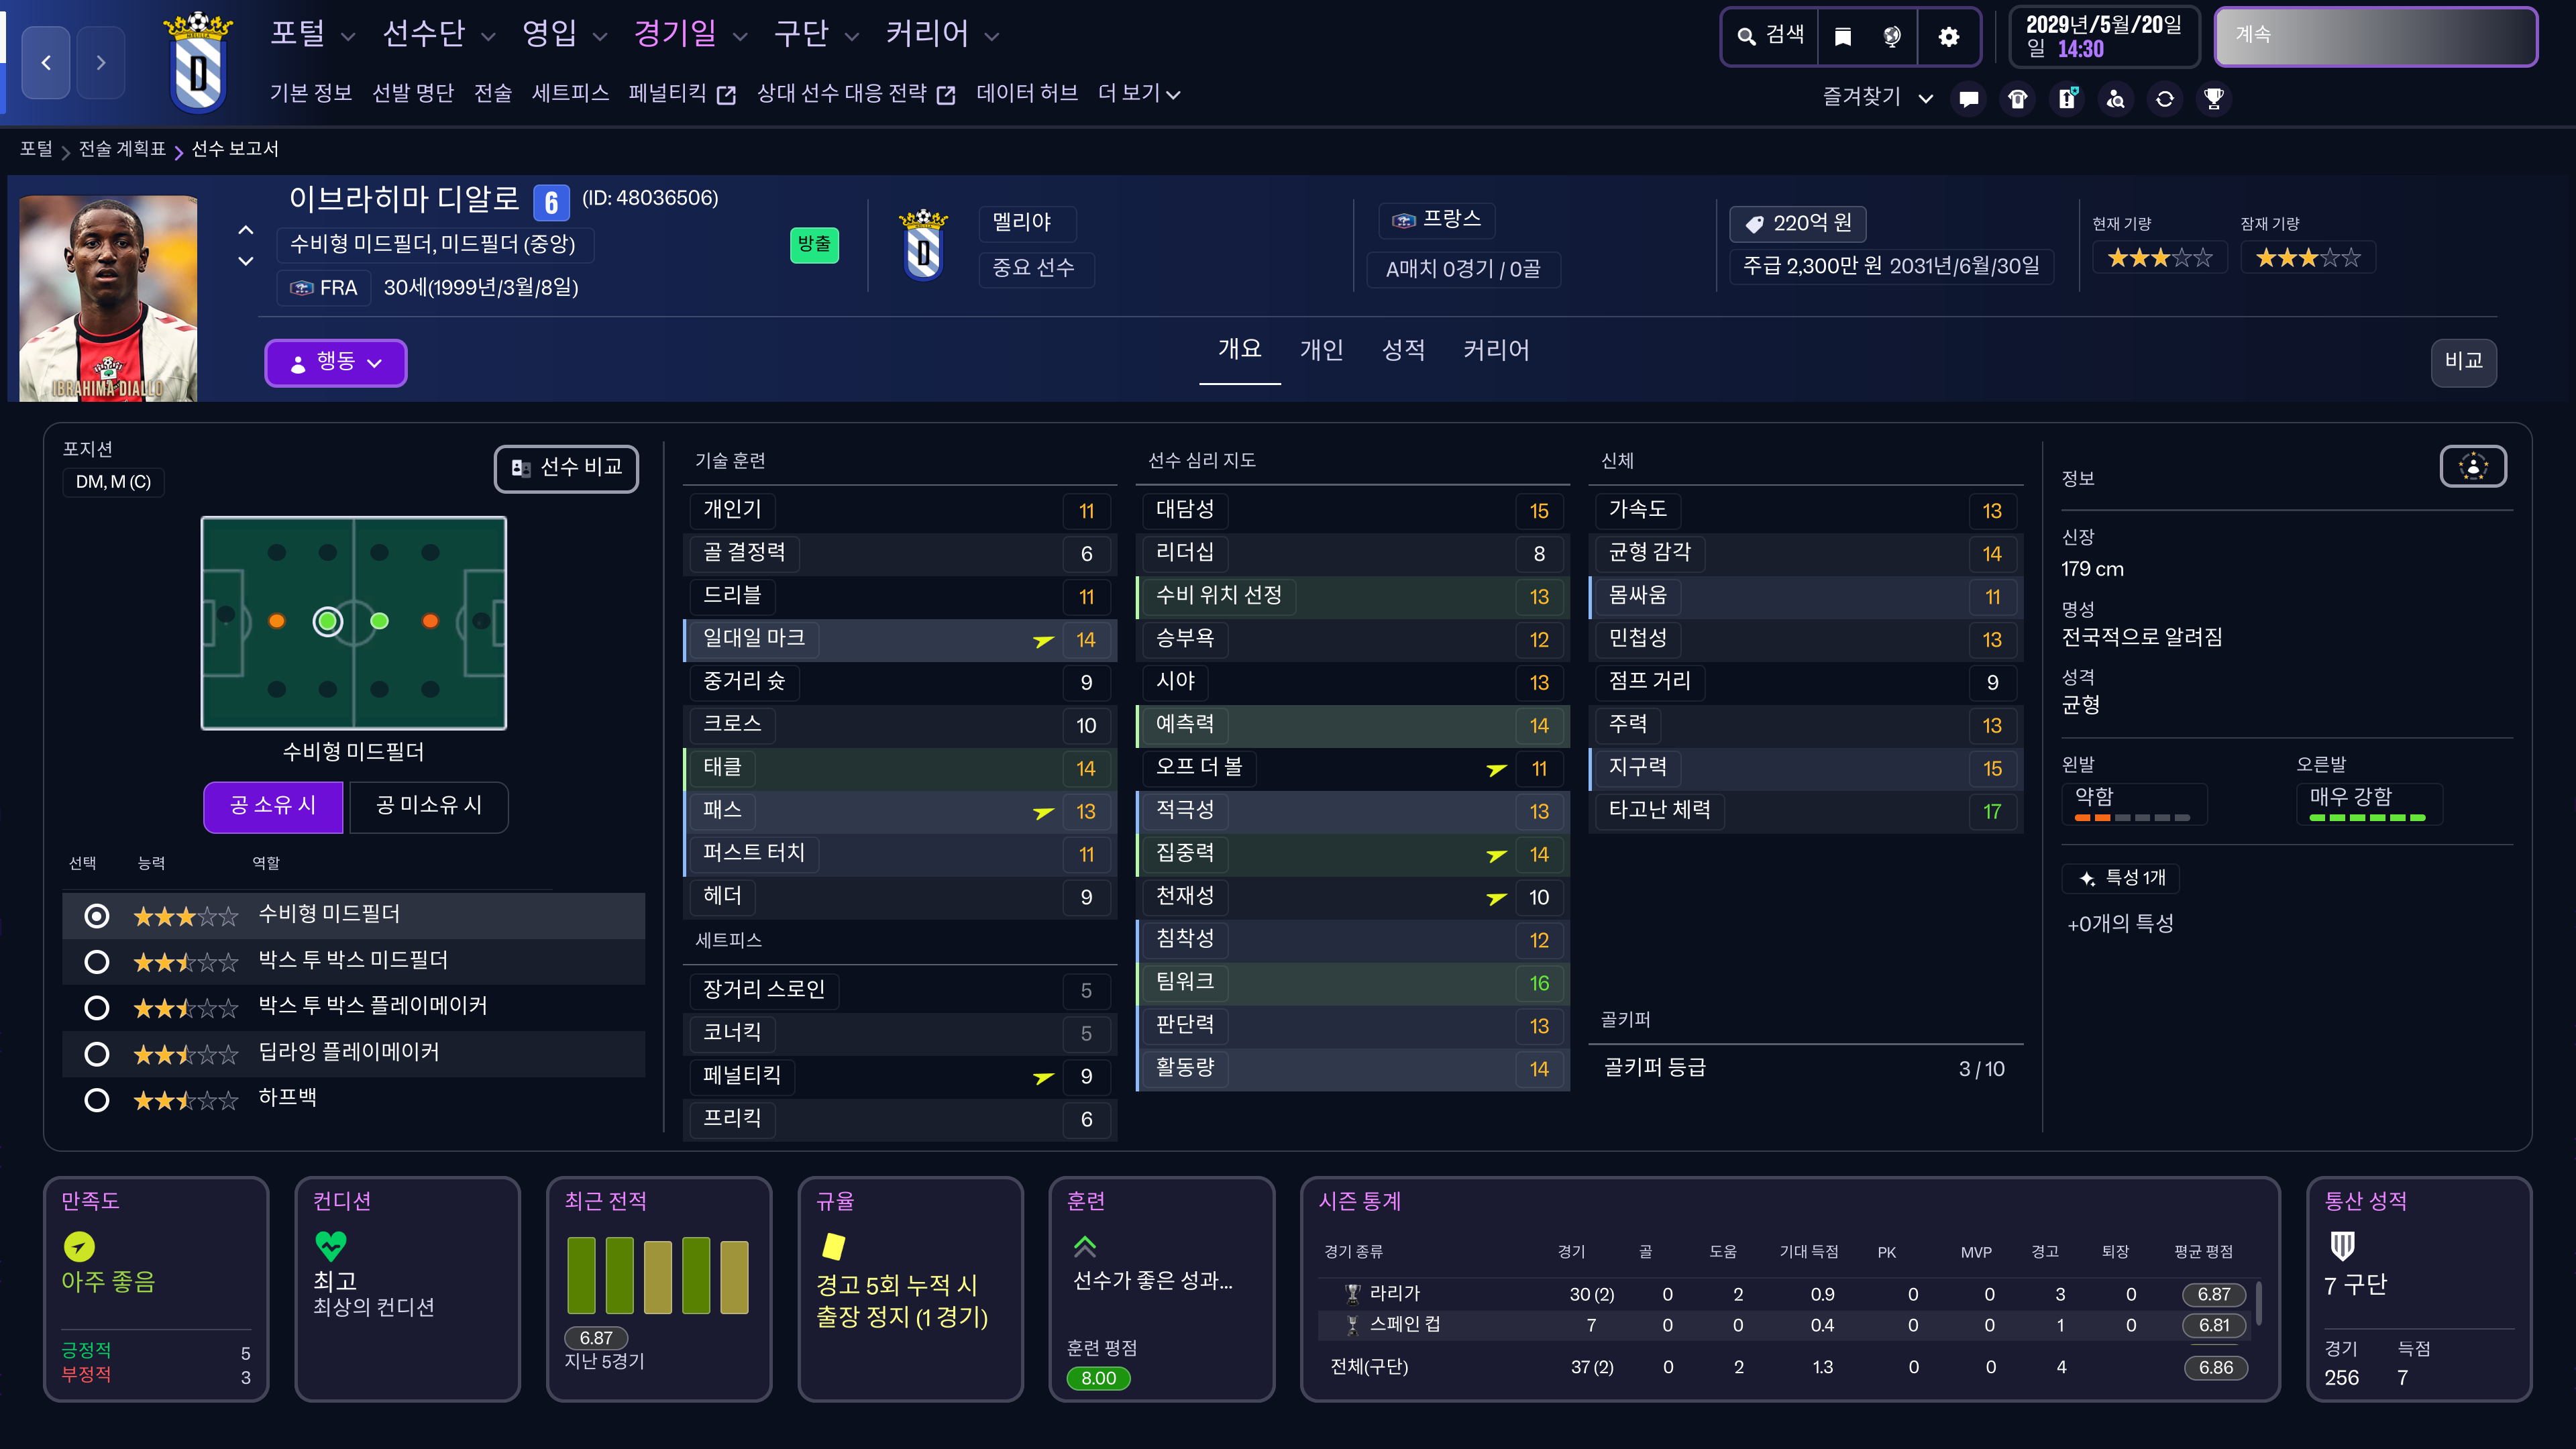
Task: Click the 선수 비교 button
Action: (566, 468)
